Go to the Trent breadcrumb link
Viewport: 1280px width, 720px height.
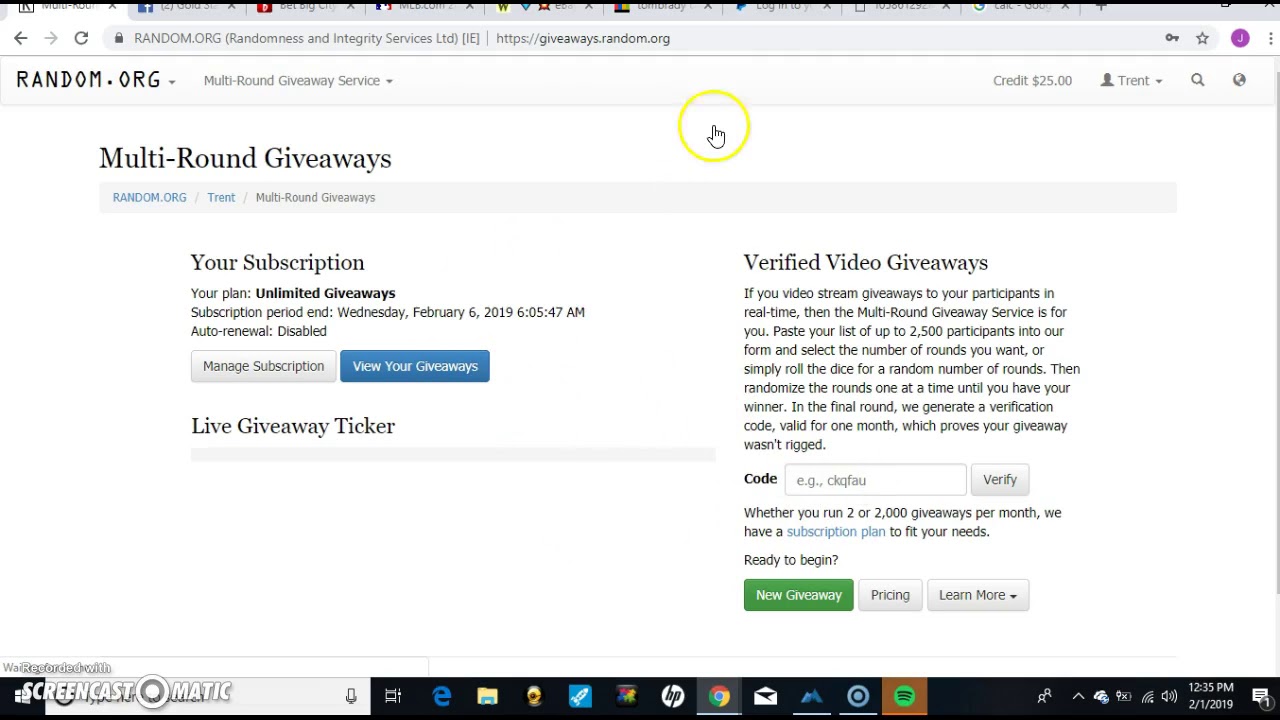tap(221, 198)
